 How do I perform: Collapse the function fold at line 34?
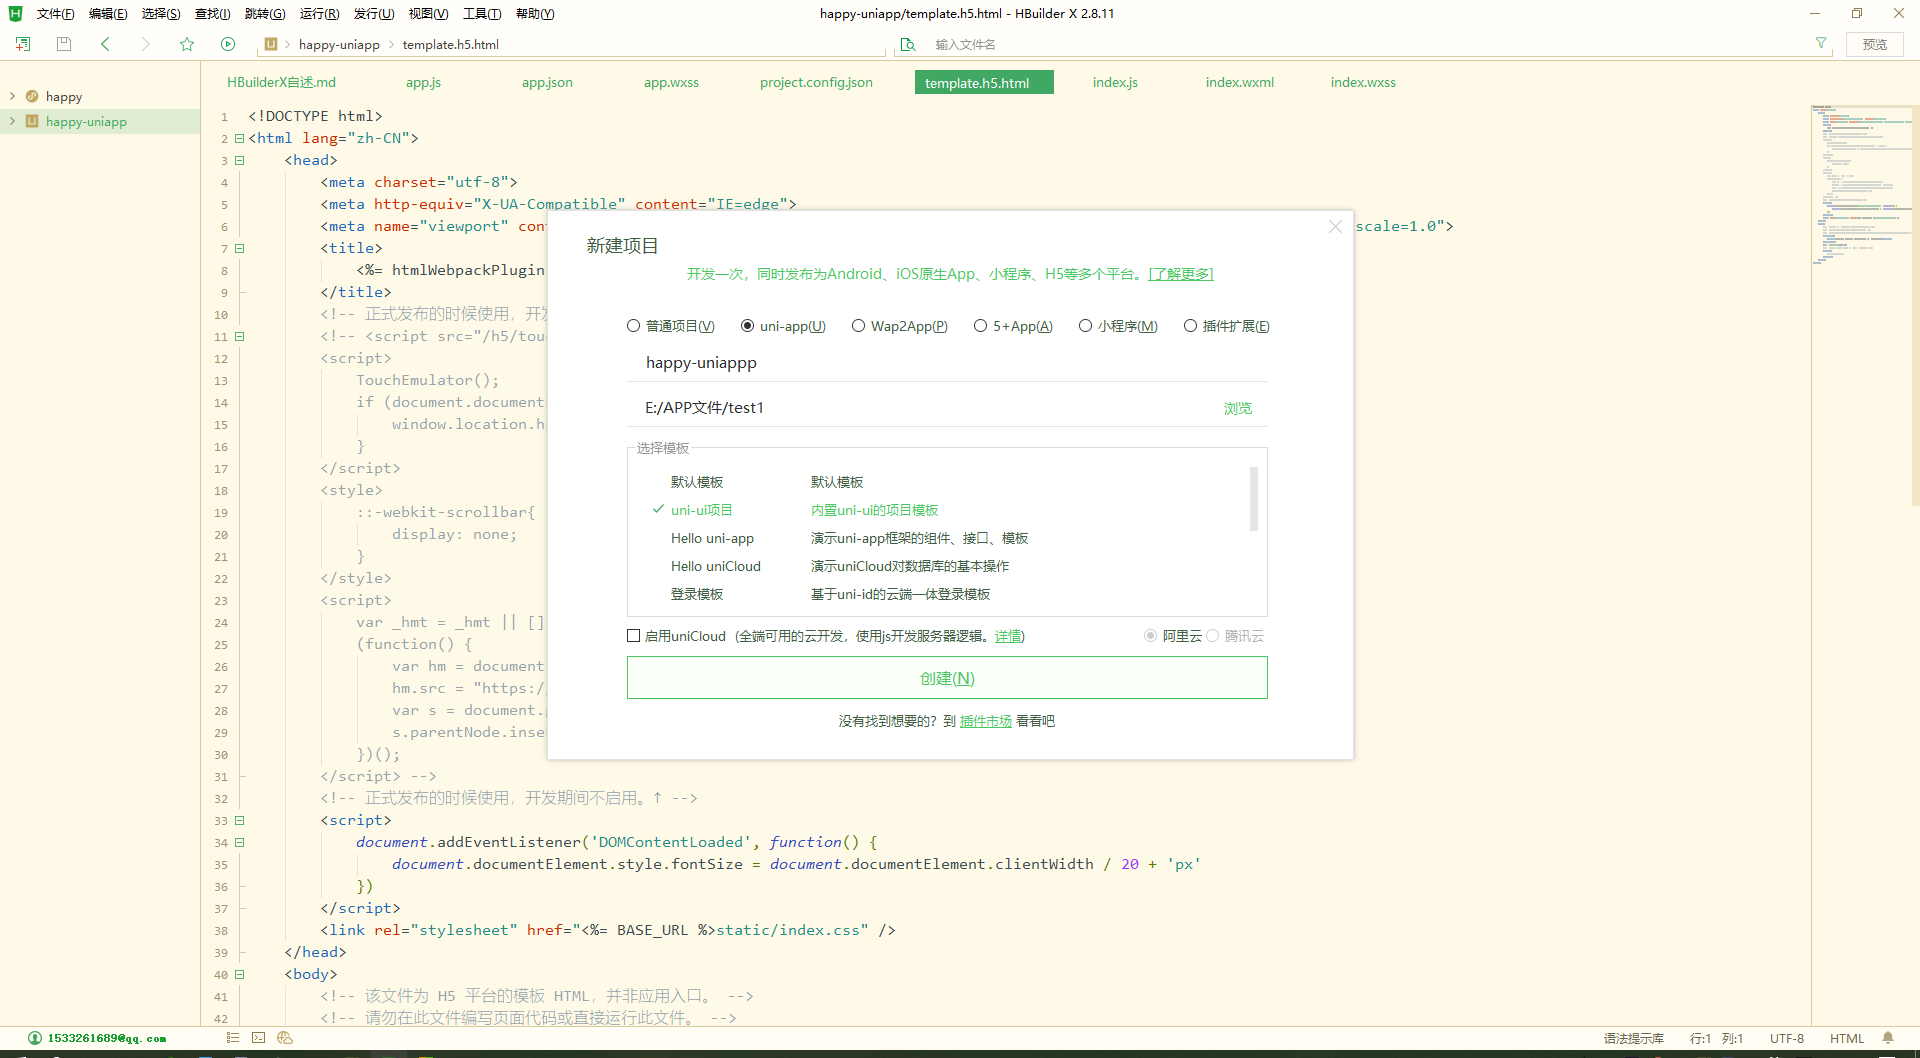click(239, 842)
